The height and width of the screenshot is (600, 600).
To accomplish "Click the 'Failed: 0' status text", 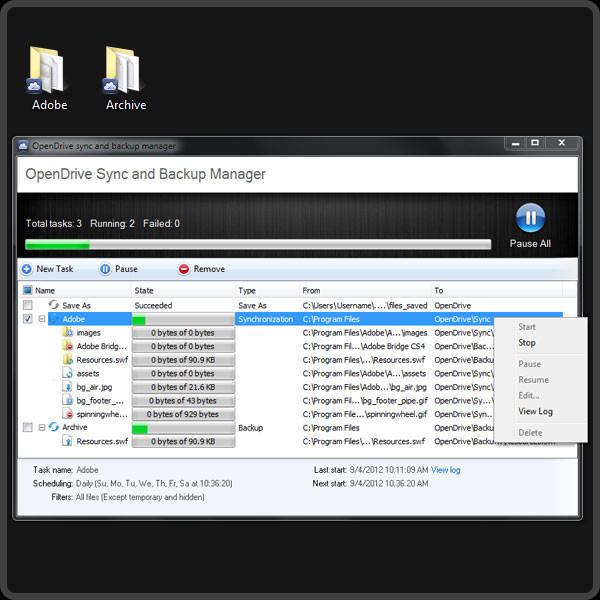I will point(161,223).
